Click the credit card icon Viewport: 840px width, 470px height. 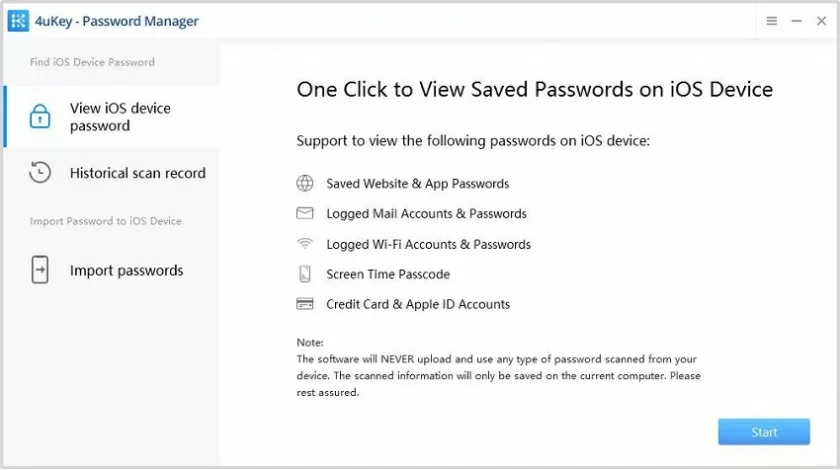pyautogui.click(x=305, y=304)
